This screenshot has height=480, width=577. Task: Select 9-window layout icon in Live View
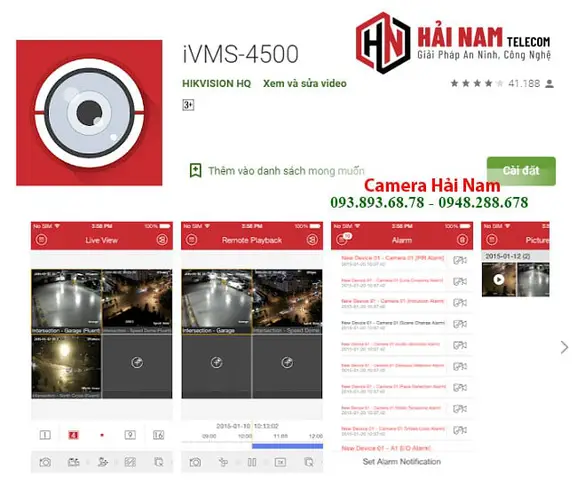[x=130, y=435]
